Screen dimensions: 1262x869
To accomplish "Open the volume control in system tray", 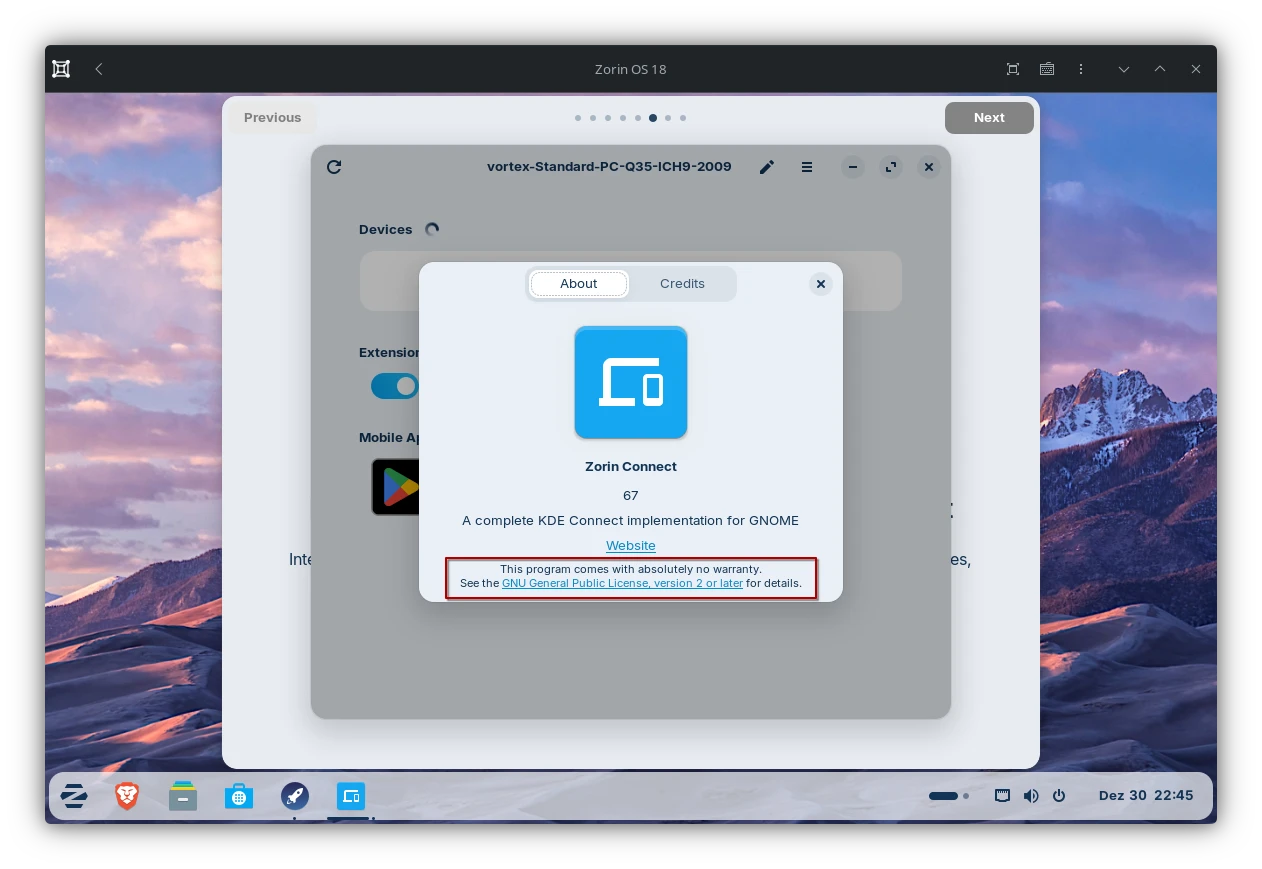I will (x=1031, y=796).
